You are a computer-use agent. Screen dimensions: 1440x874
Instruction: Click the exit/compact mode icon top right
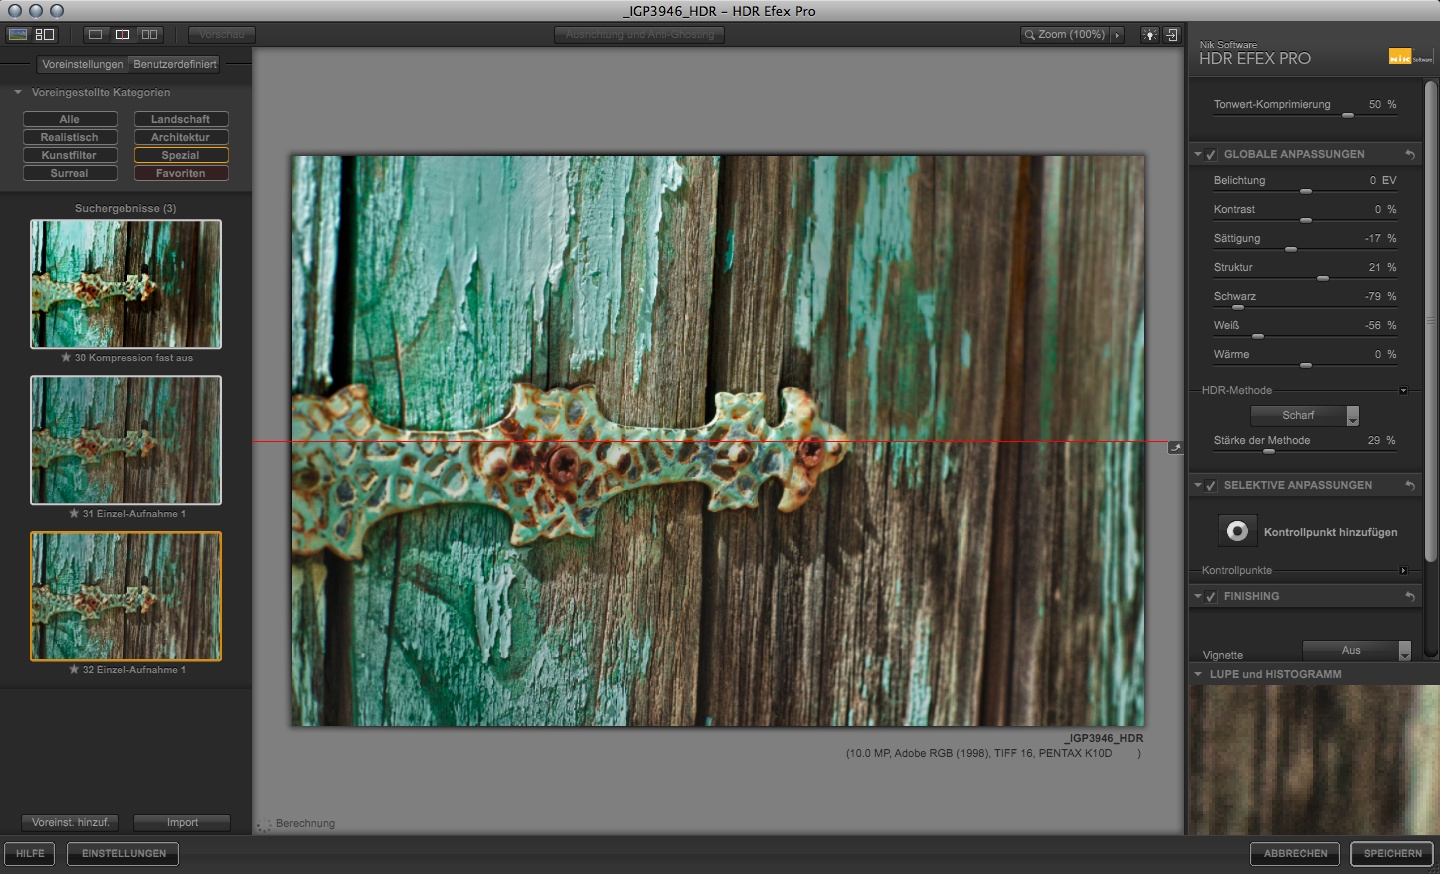(x=1172, y=34)
